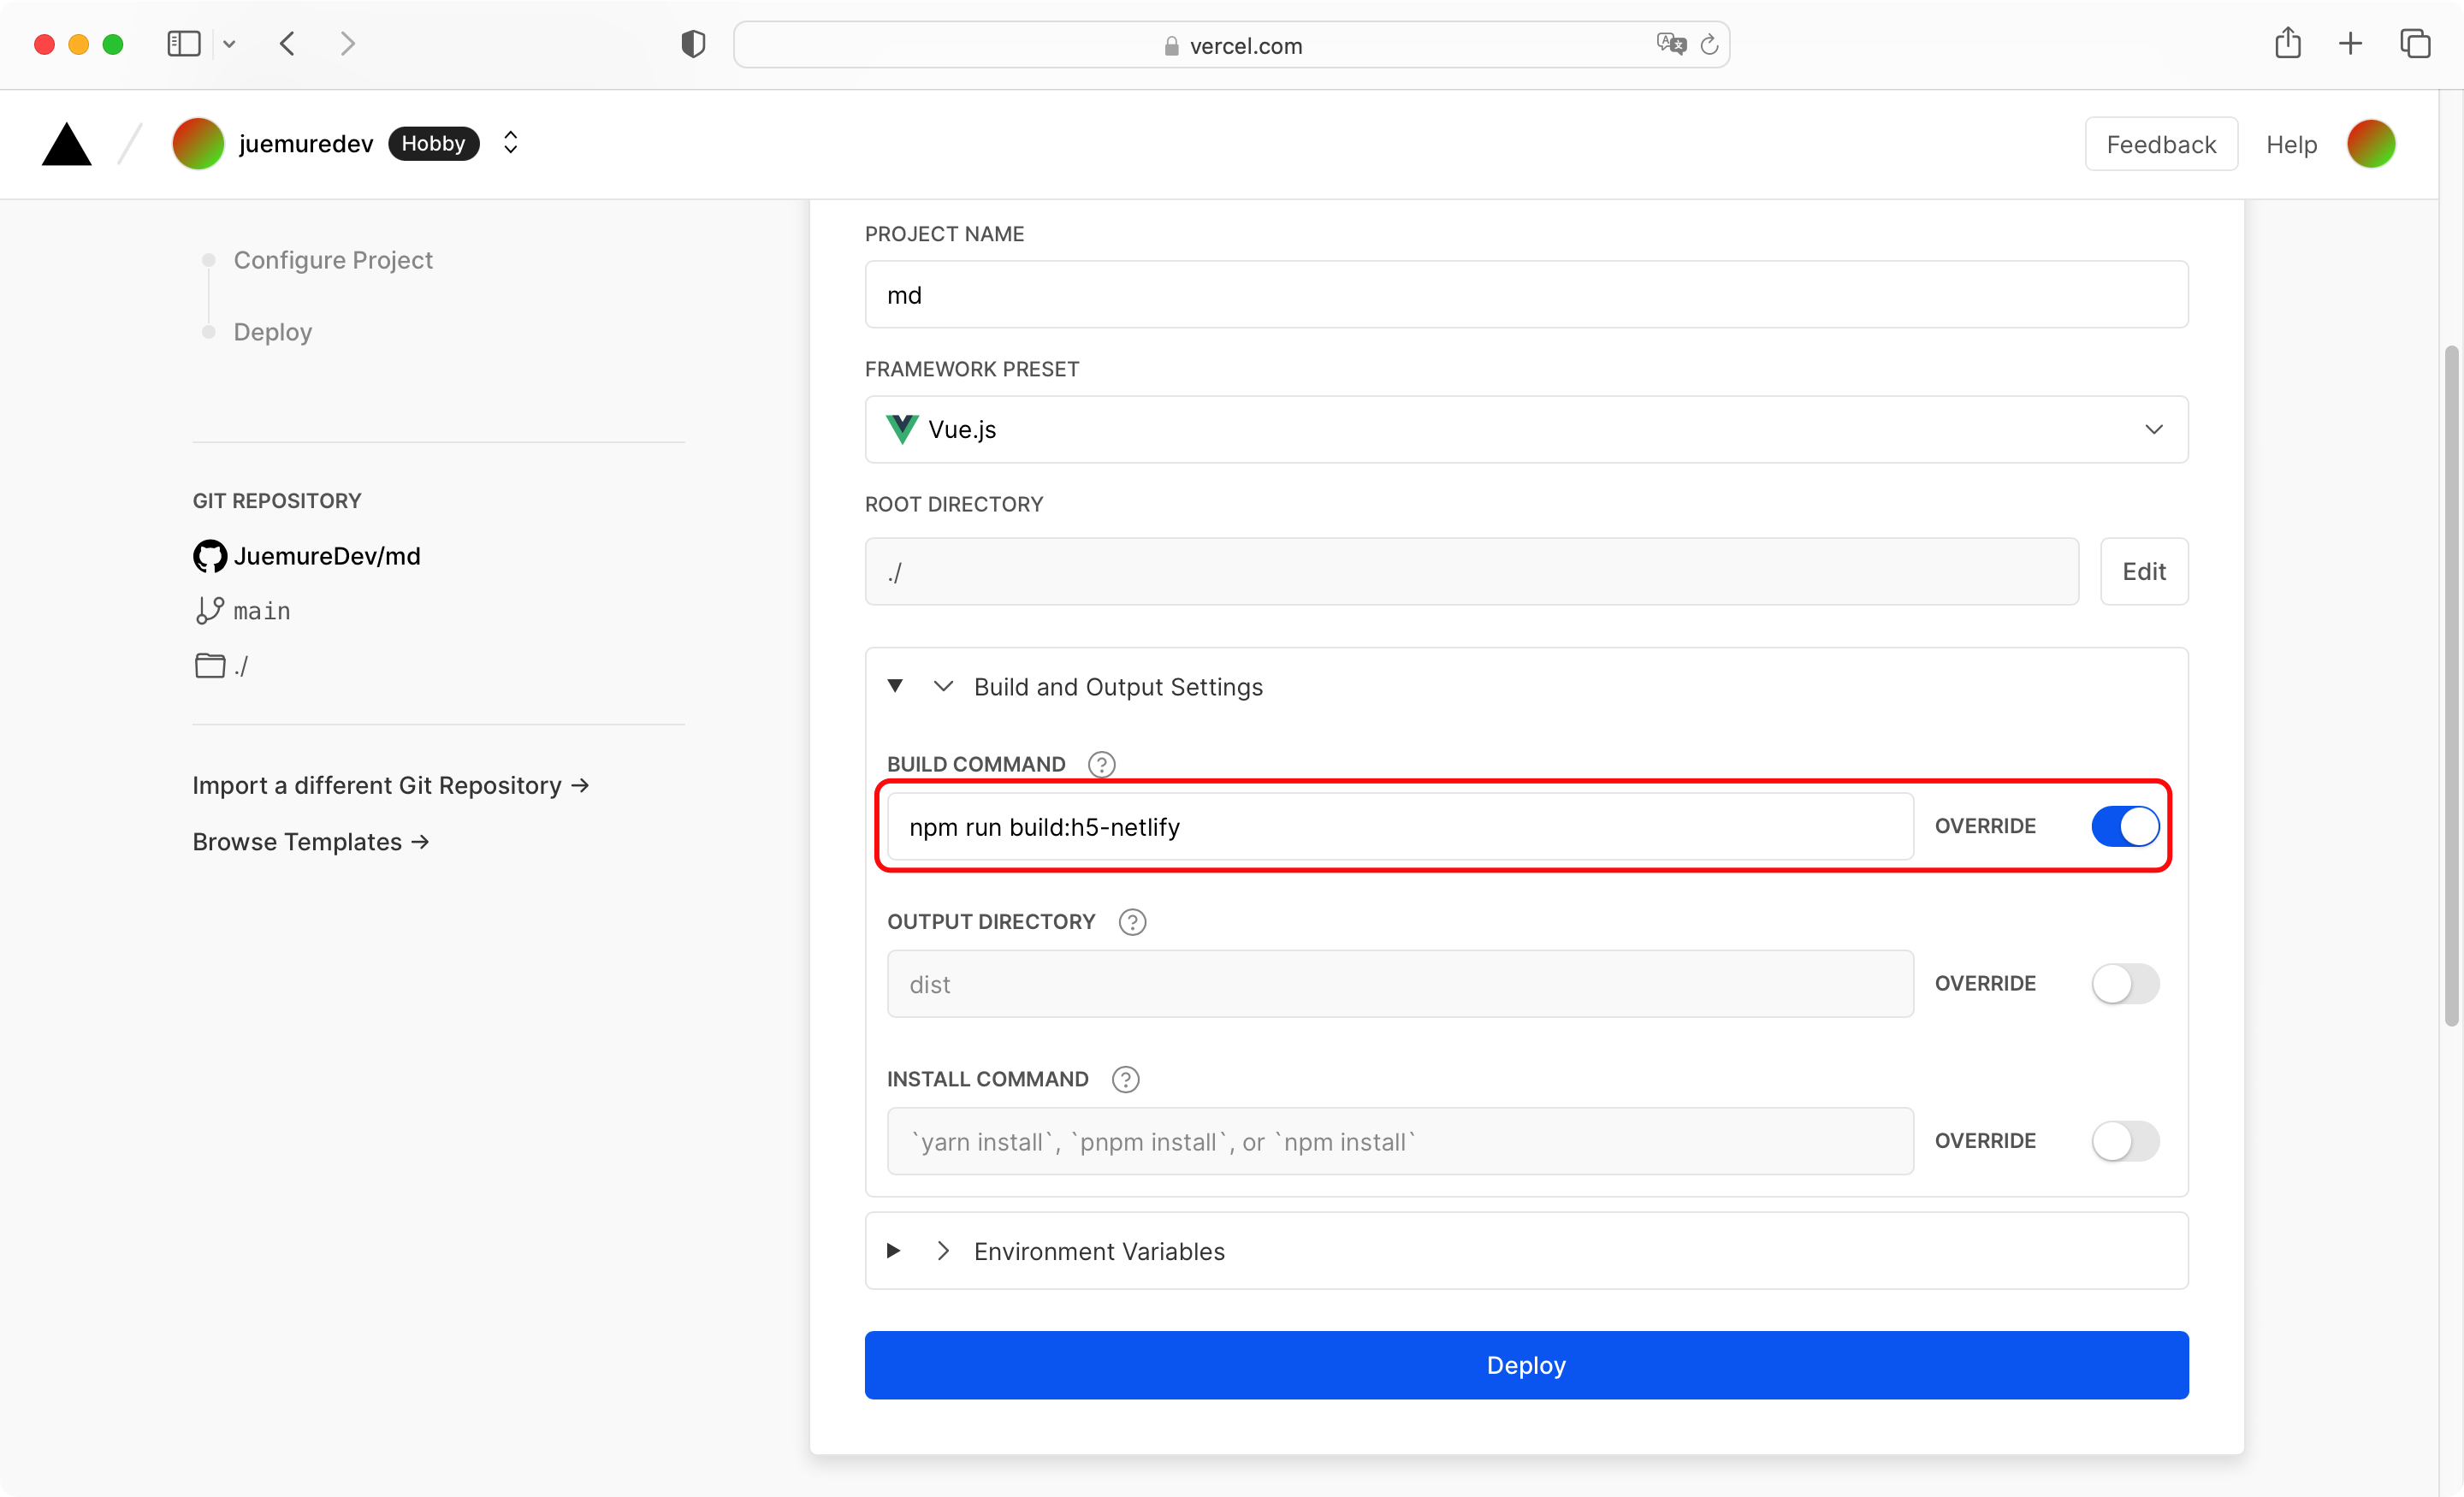Click the privacy shield icon
The width and height of the screenshot is (2464, 1497).
tap(693, 44)
